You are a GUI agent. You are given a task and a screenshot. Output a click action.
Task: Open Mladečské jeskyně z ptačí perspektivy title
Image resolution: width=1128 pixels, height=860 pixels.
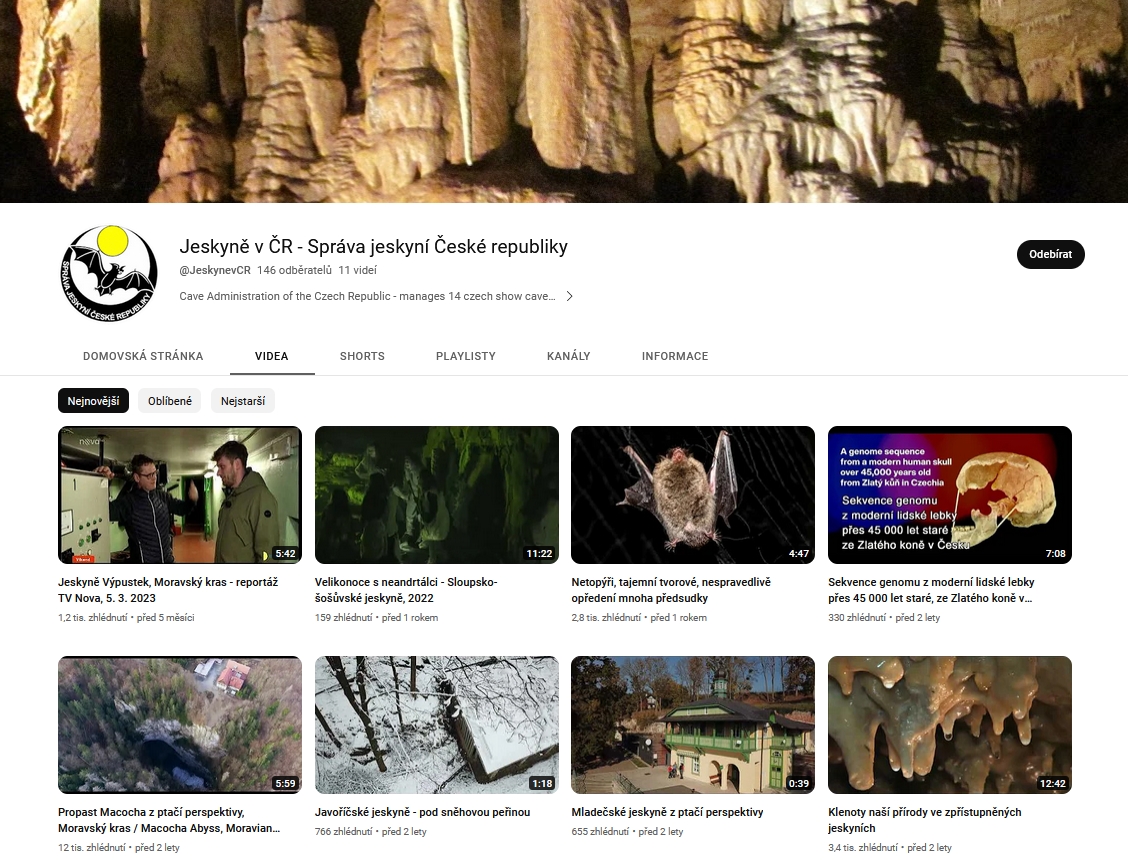[x=667, y=812]
